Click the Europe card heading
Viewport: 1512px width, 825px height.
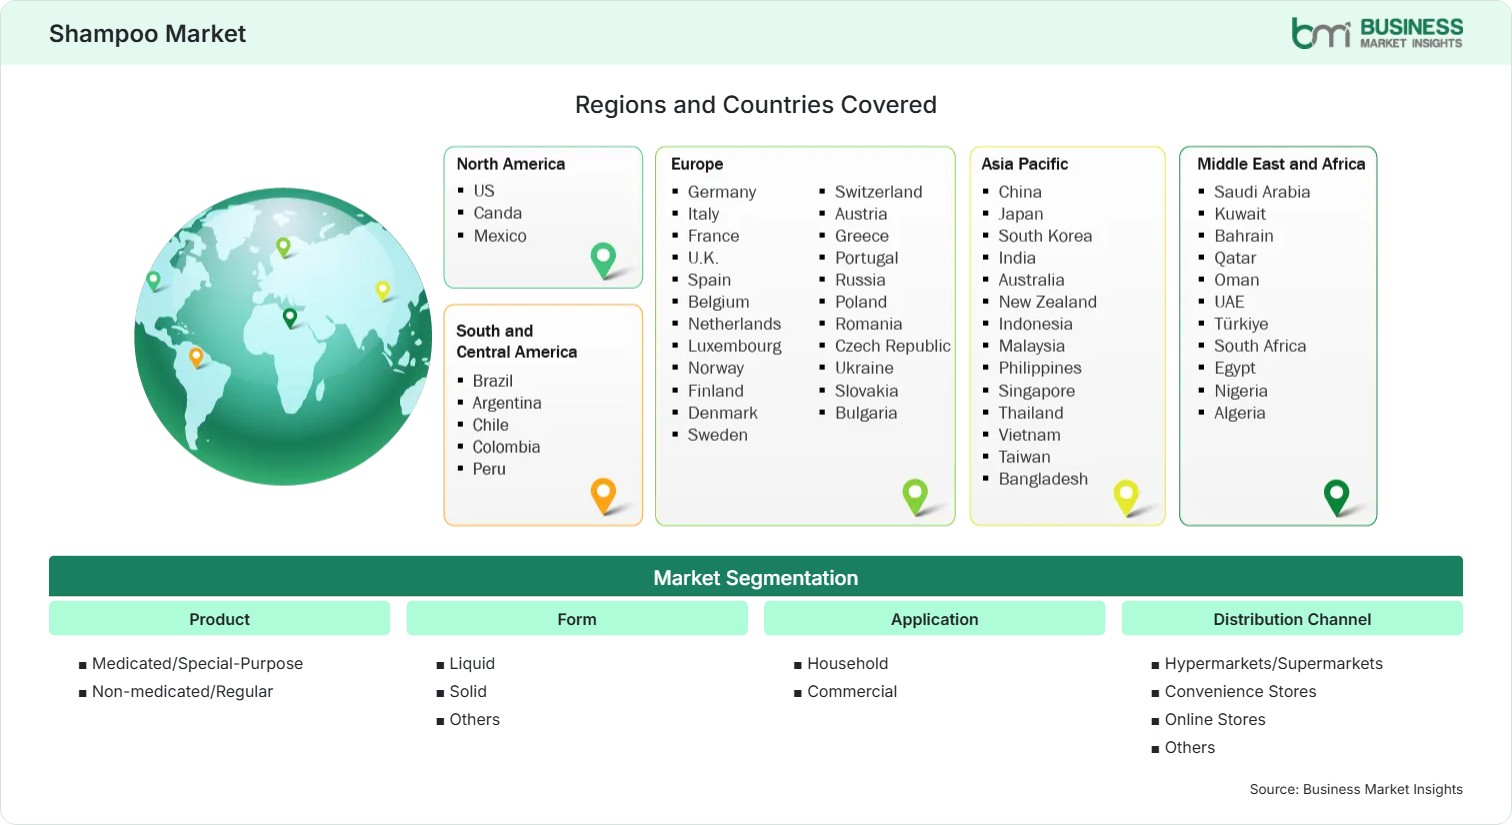(697, 164)
